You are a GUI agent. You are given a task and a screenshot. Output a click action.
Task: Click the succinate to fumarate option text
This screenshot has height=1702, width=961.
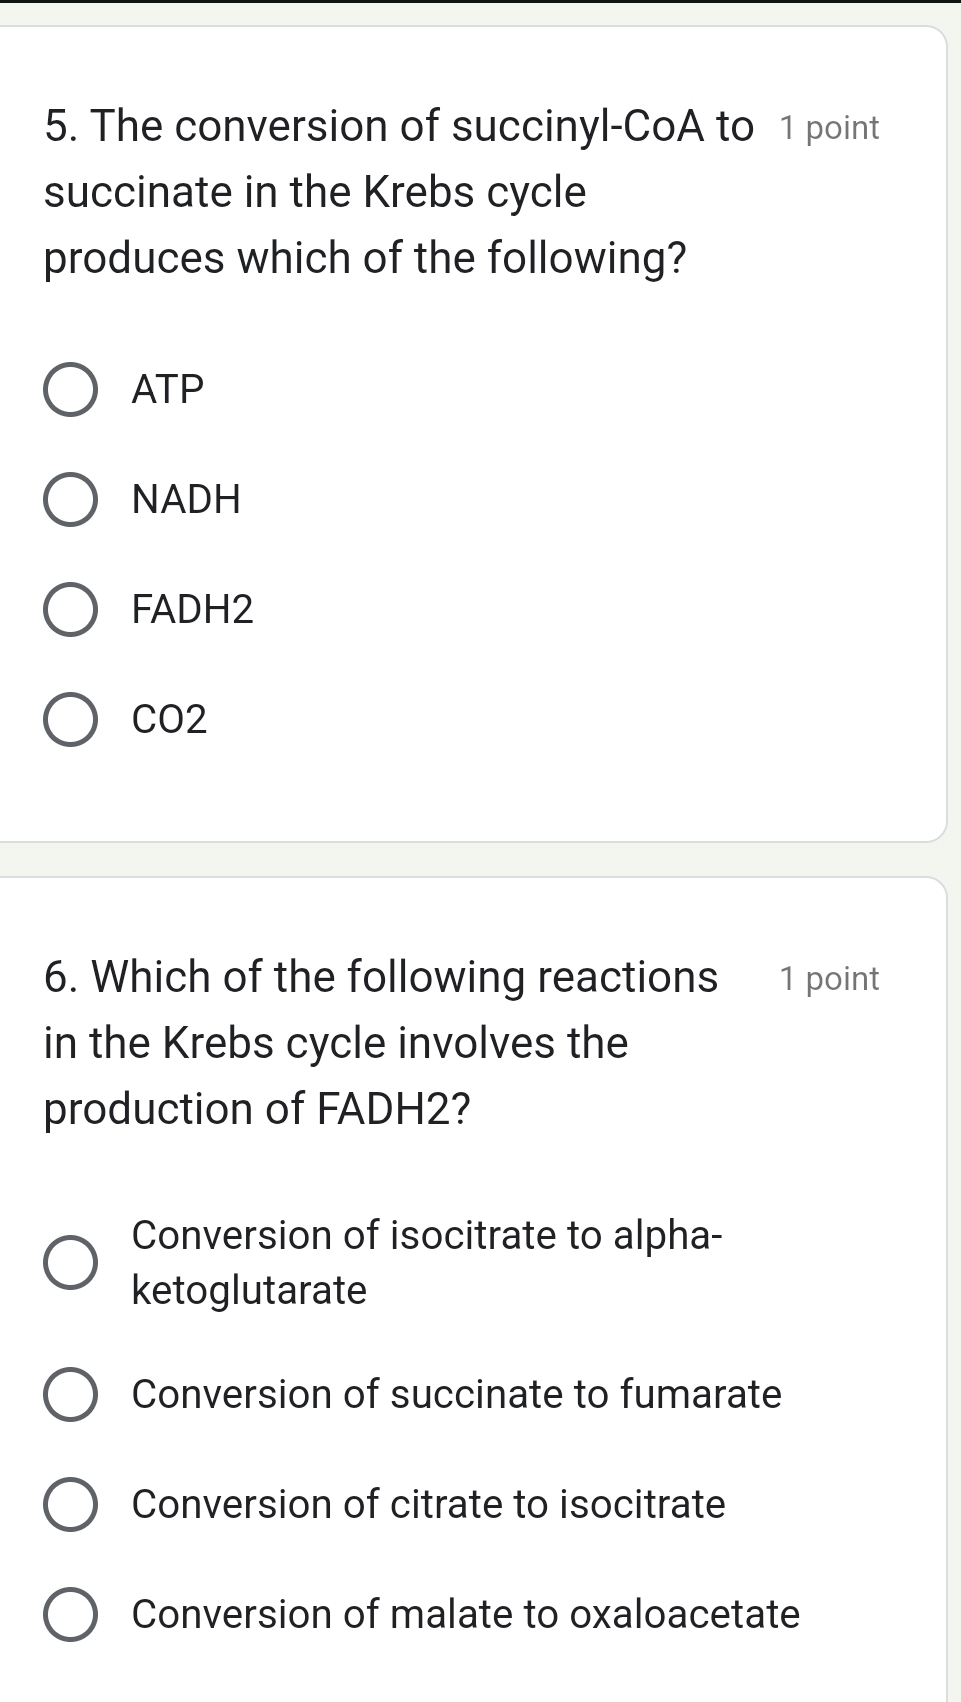(x=455, y=1395)
